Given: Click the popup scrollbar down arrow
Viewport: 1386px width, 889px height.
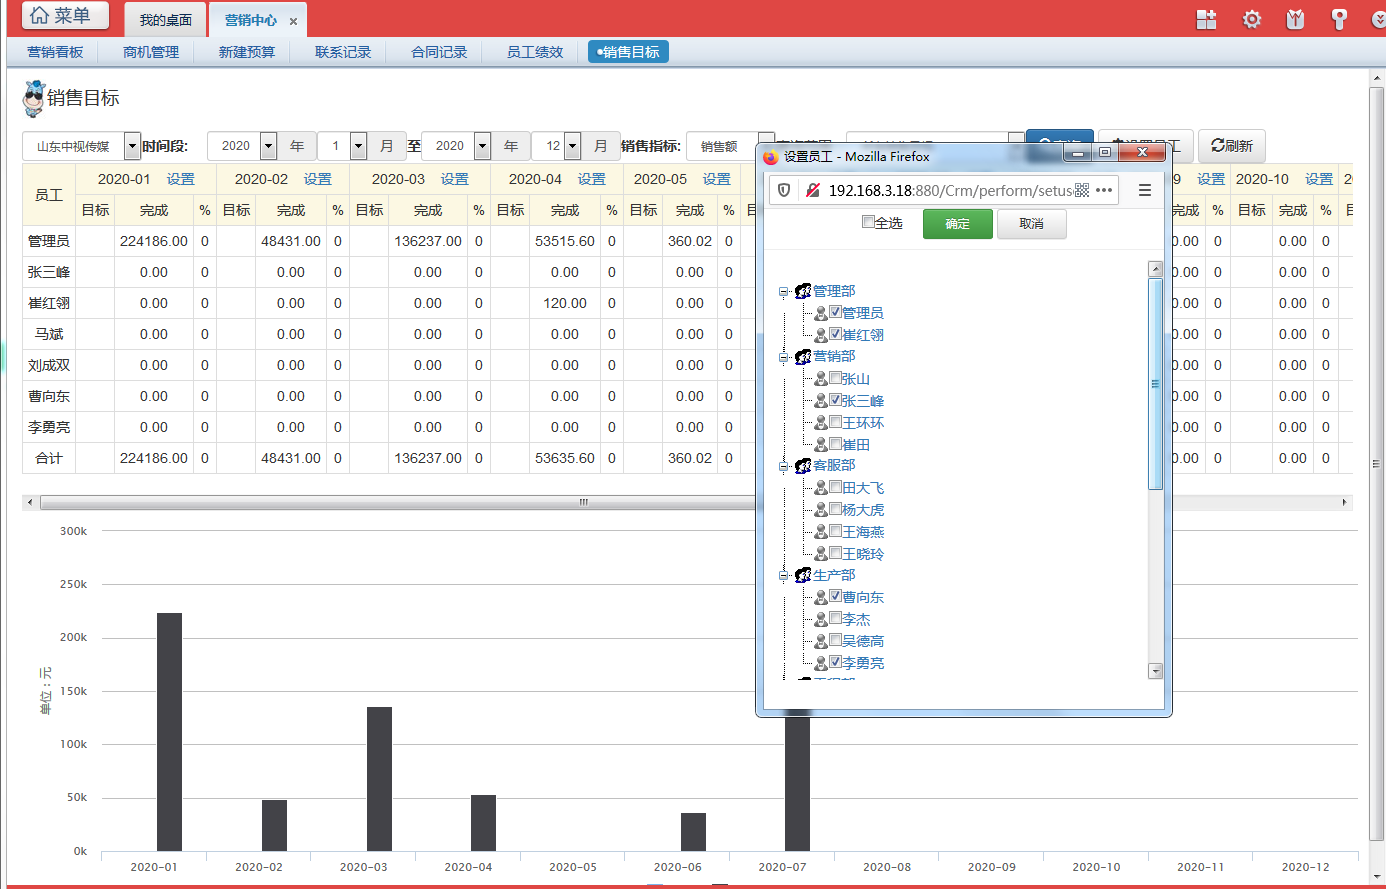Looking at the screenshot, I should 1156,671.
